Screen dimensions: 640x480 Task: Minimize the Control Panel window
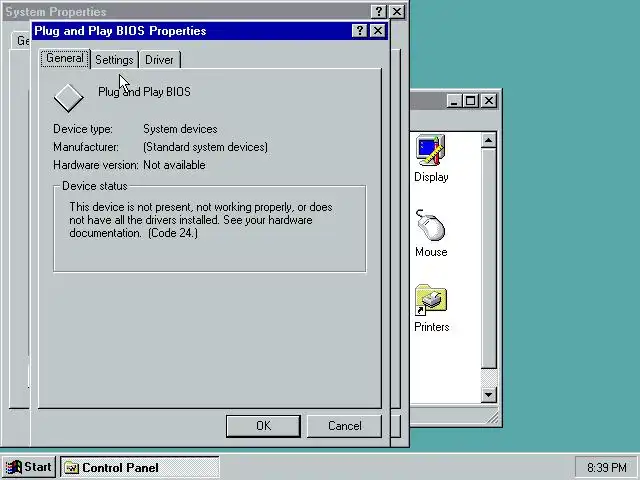[x=454, y=100]
